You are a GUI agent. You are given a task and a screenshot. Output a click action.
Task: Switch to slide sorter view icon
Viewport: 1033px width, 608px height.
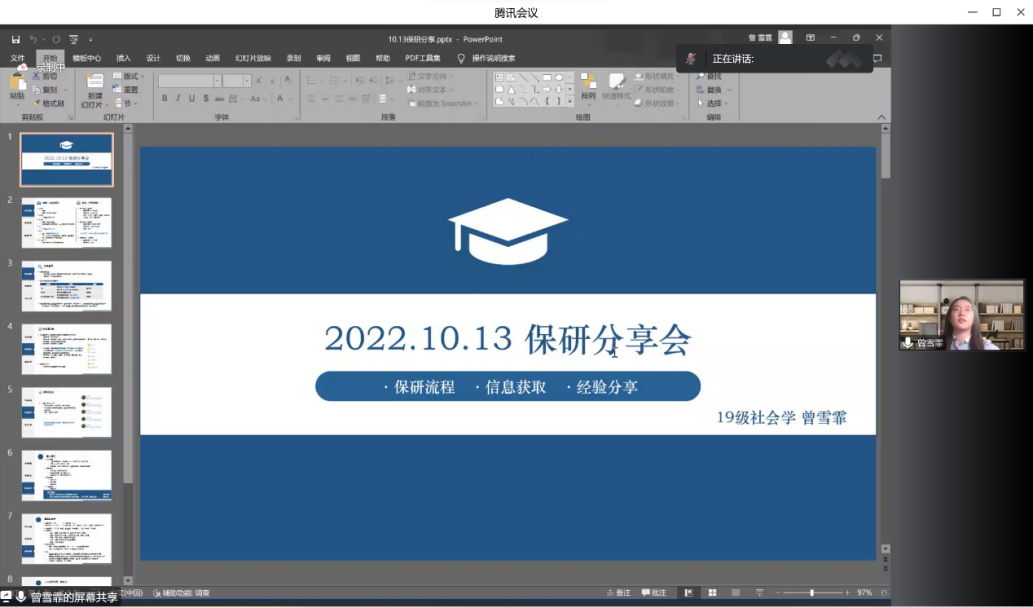[711, 593]
